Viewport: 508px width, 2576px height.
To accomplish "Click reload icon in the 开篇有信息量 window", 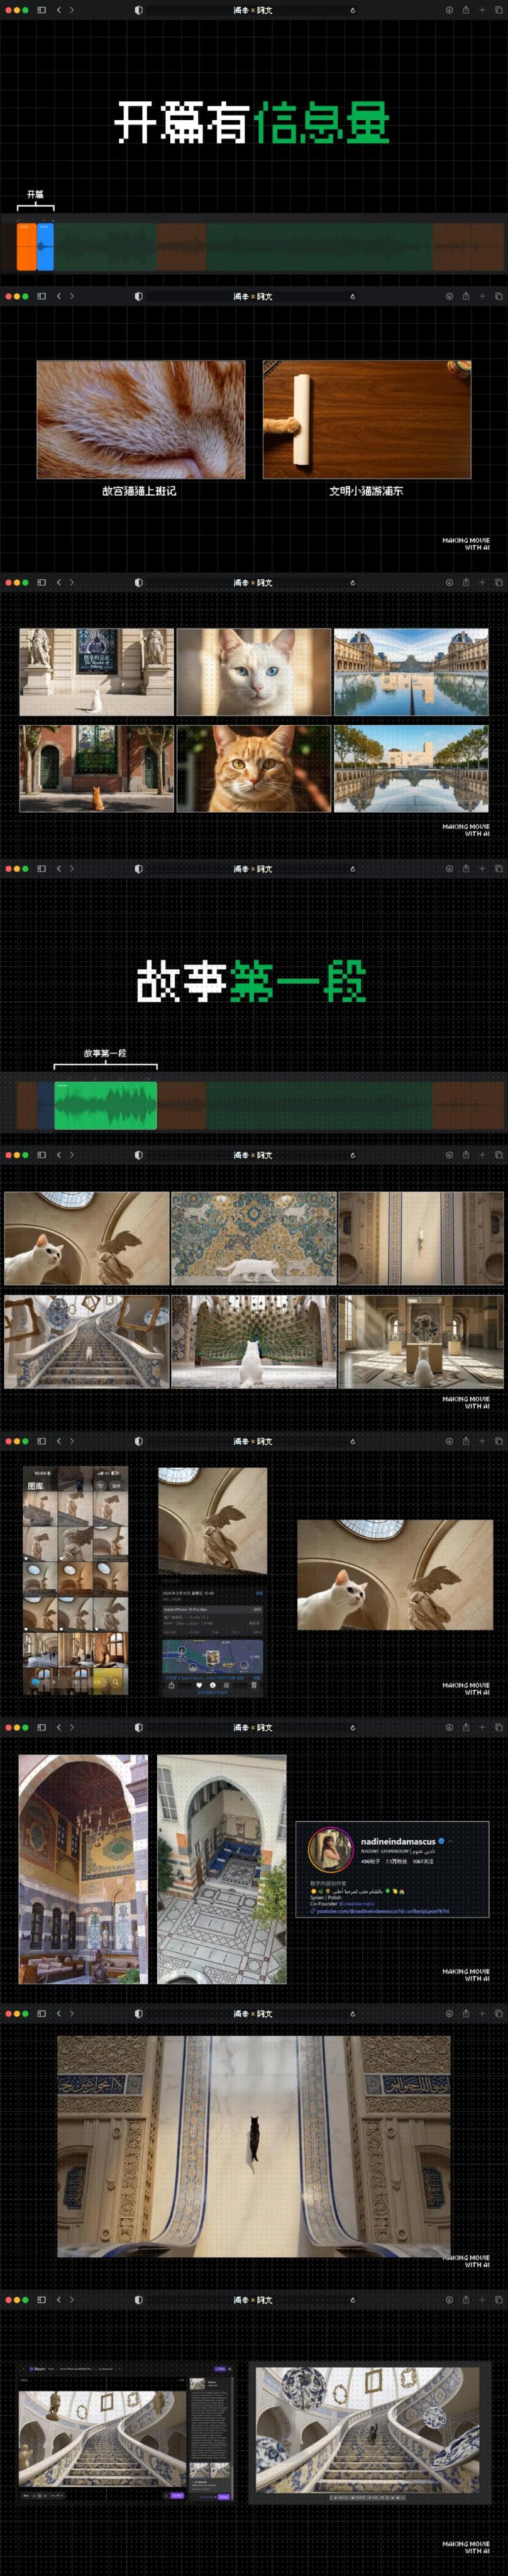I will 353,10.
